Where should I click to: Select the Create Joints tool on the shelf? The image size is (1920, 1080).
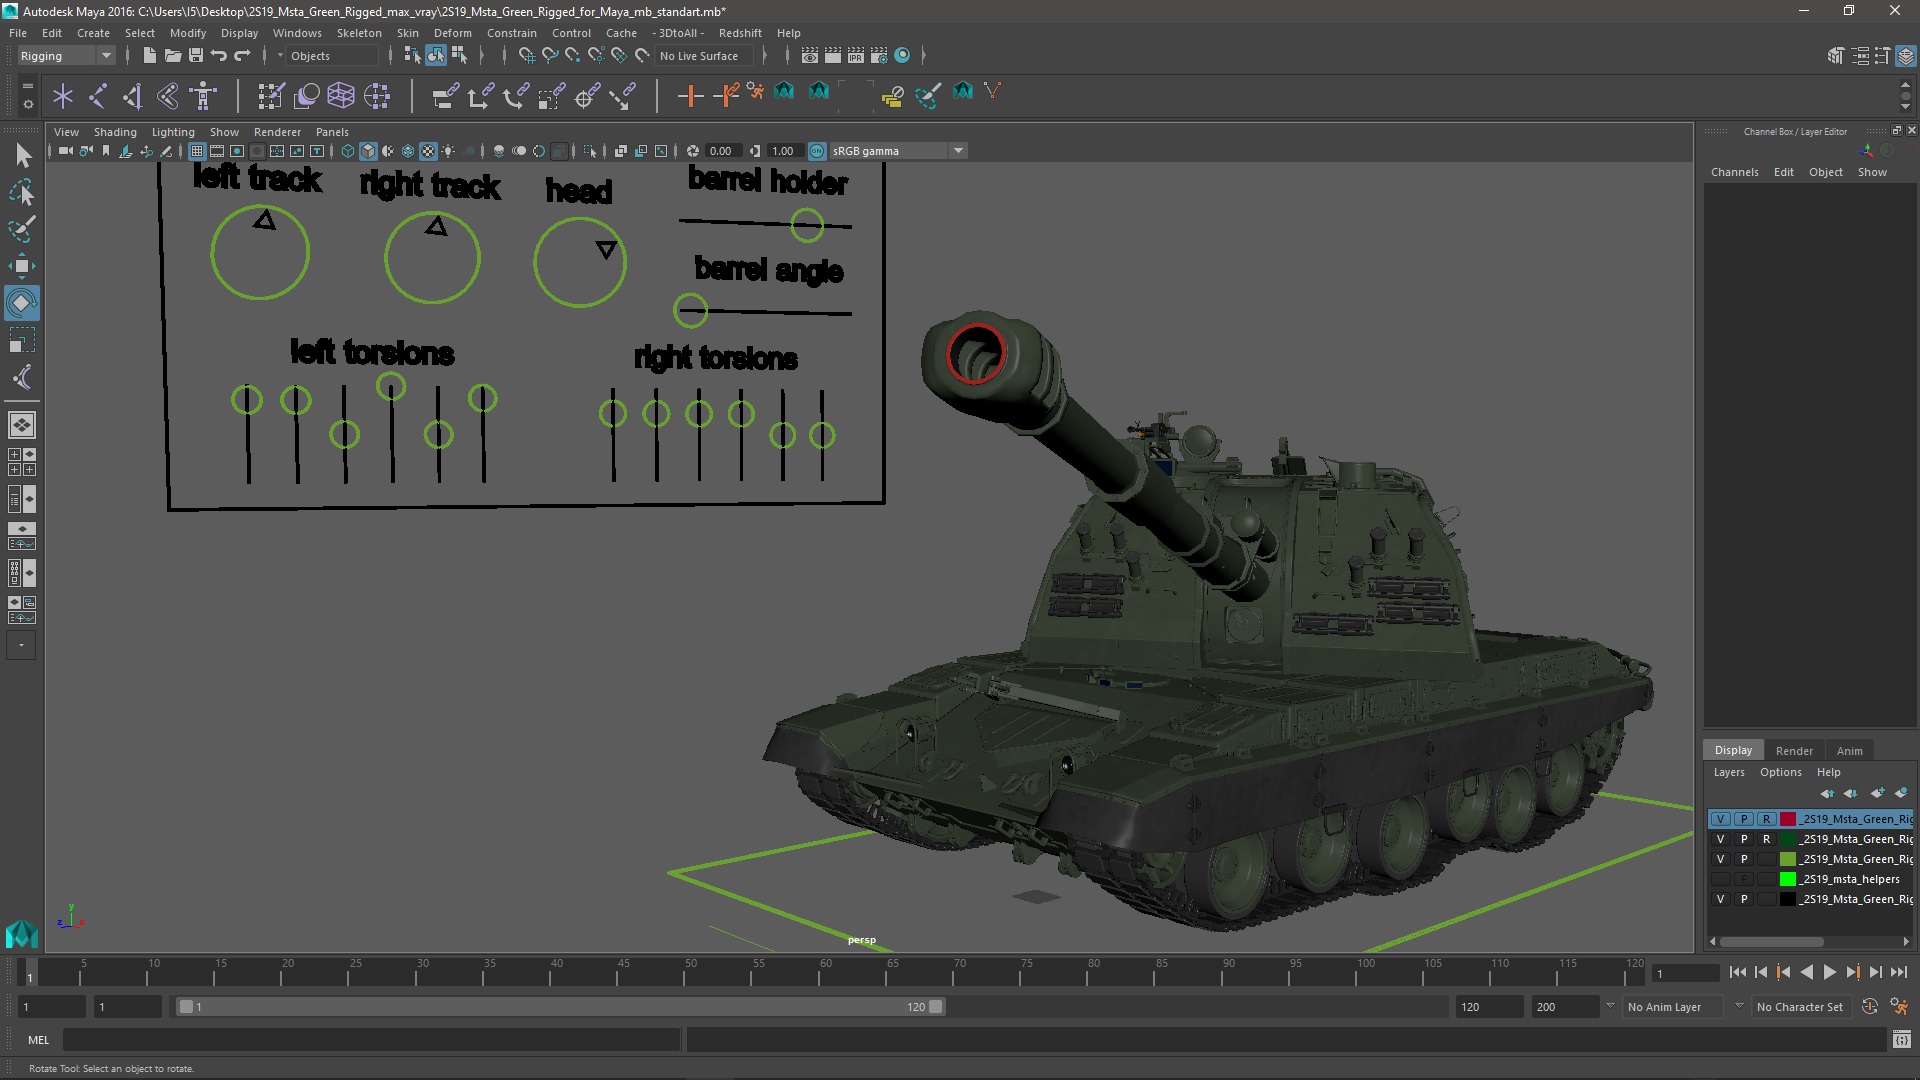click(97, 96)
